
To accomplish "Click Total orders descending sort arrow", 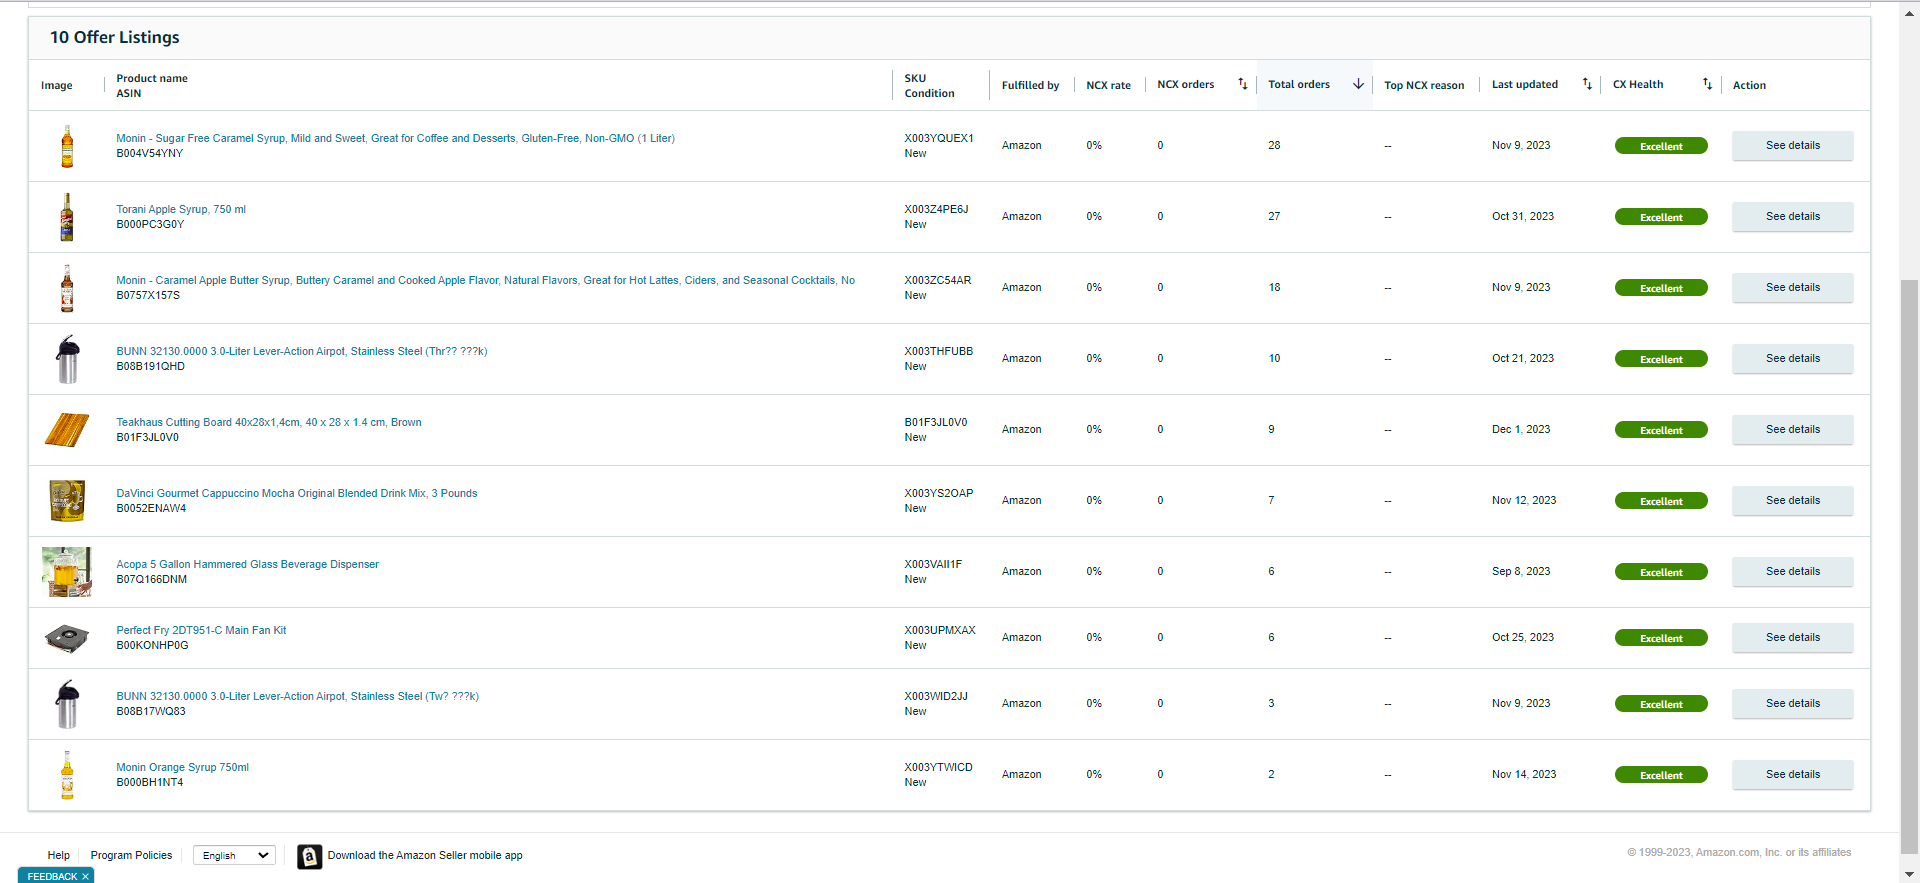I will [x=1358, y=84].
